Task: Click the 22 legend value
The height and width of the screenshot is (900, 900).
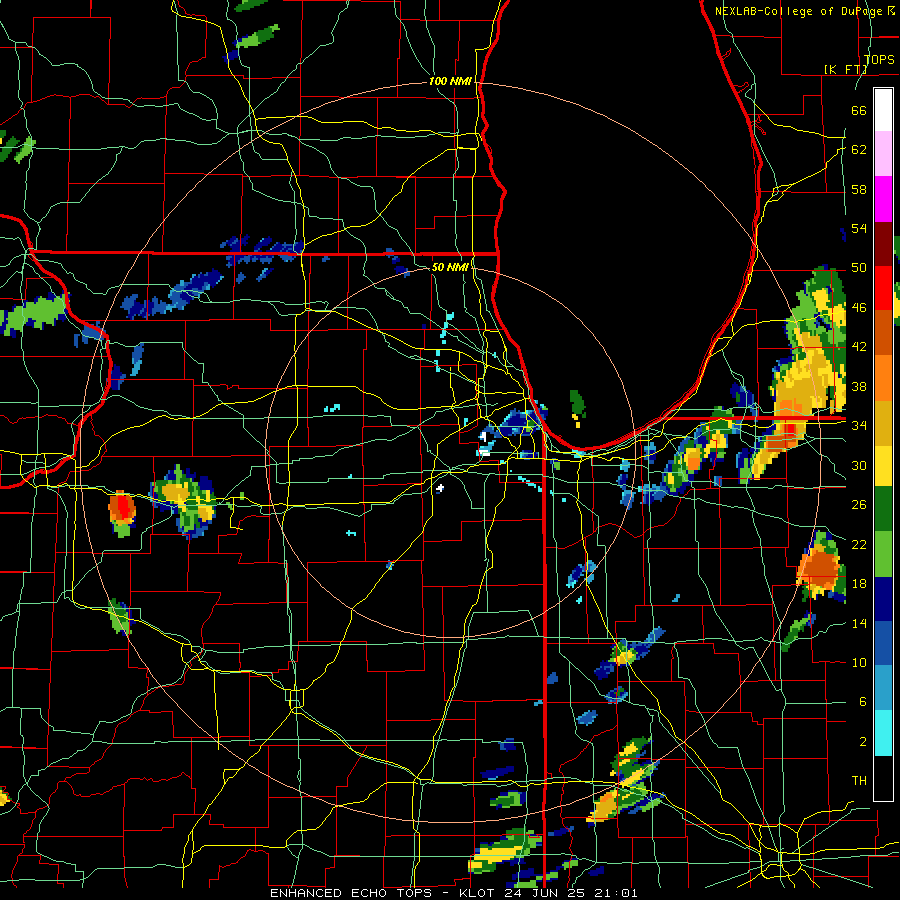Action: 859,544
